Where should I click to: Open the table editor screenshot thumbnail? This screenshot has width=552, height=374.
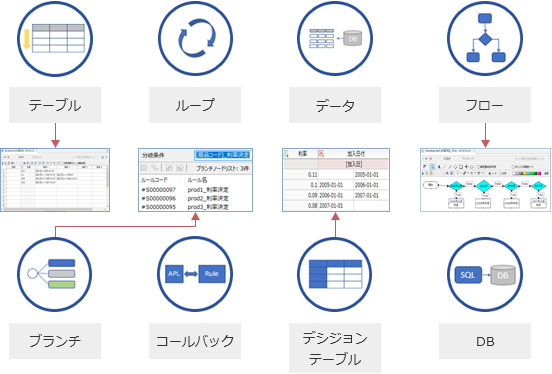(55, 180)
